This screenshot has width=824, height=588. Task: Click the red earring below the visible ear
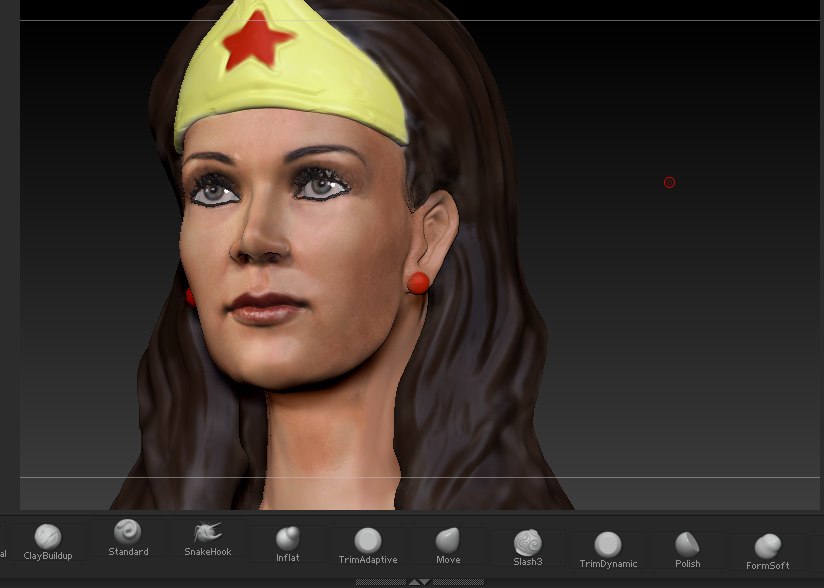[418, 282]
